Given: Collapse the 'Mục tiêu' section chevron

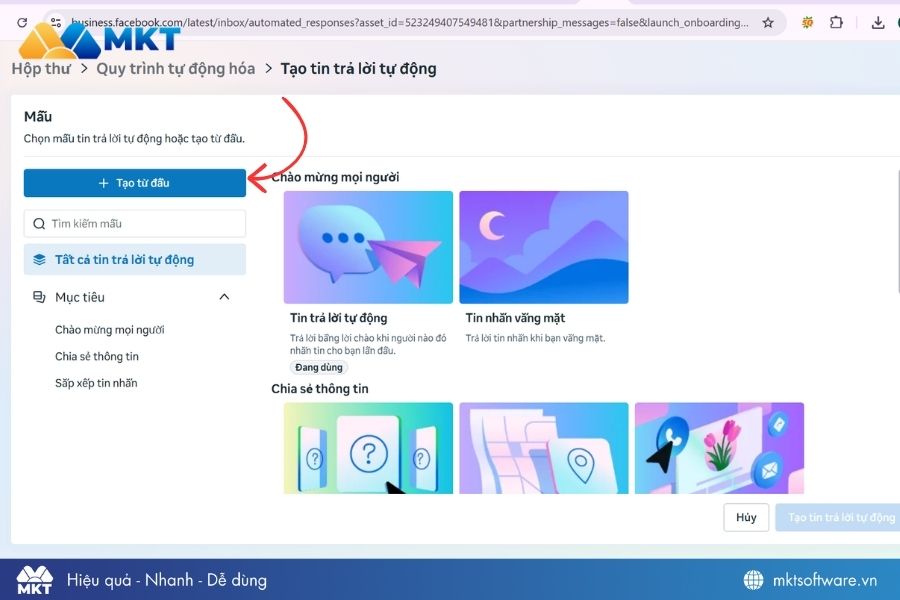Looking at the screenshot, I should [x=224, y=297].
